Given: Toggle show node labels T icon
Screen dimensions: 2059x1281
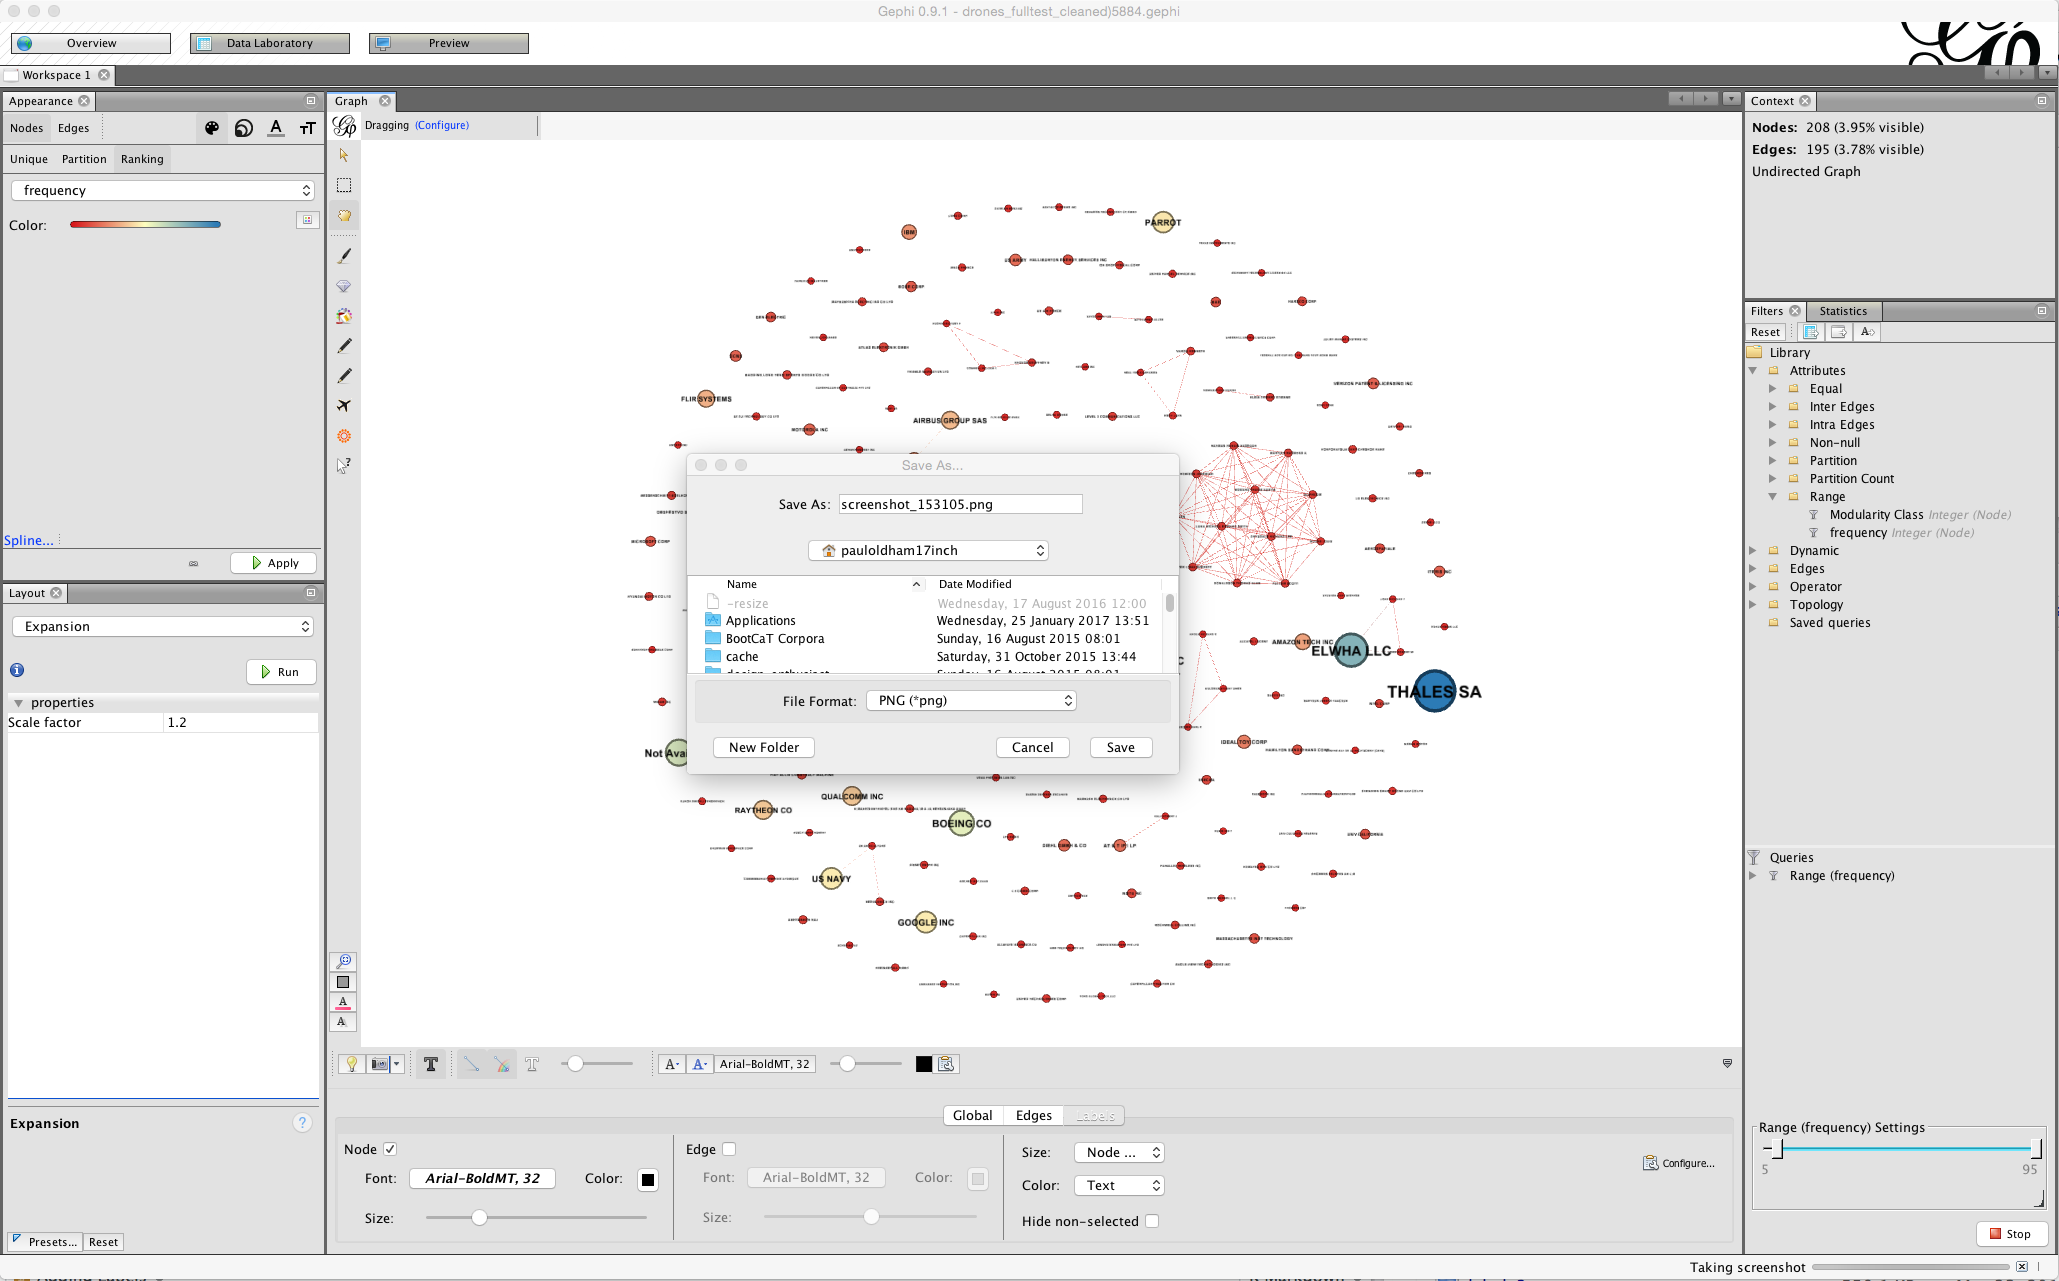Looking at the screenshot, I should pyautogui.click(x=431, y=1064).
